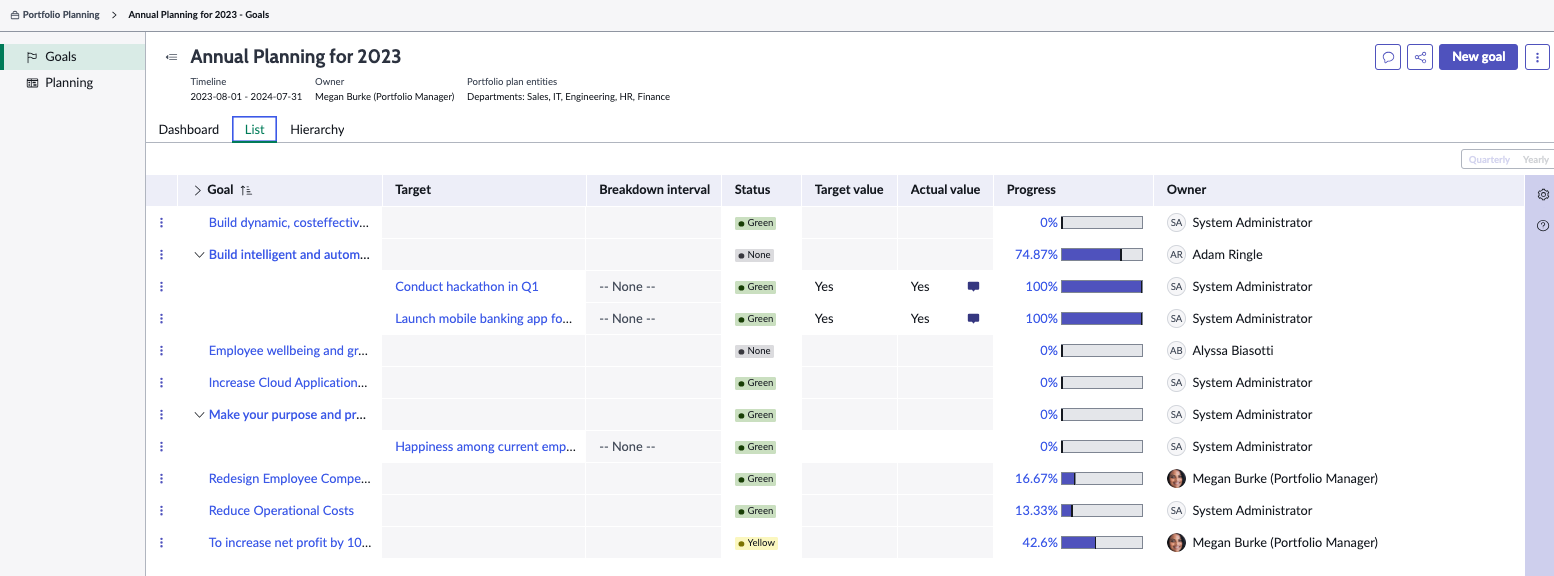Click the share icon beside New goal
1554x576 pixels.
[1420, 57]
